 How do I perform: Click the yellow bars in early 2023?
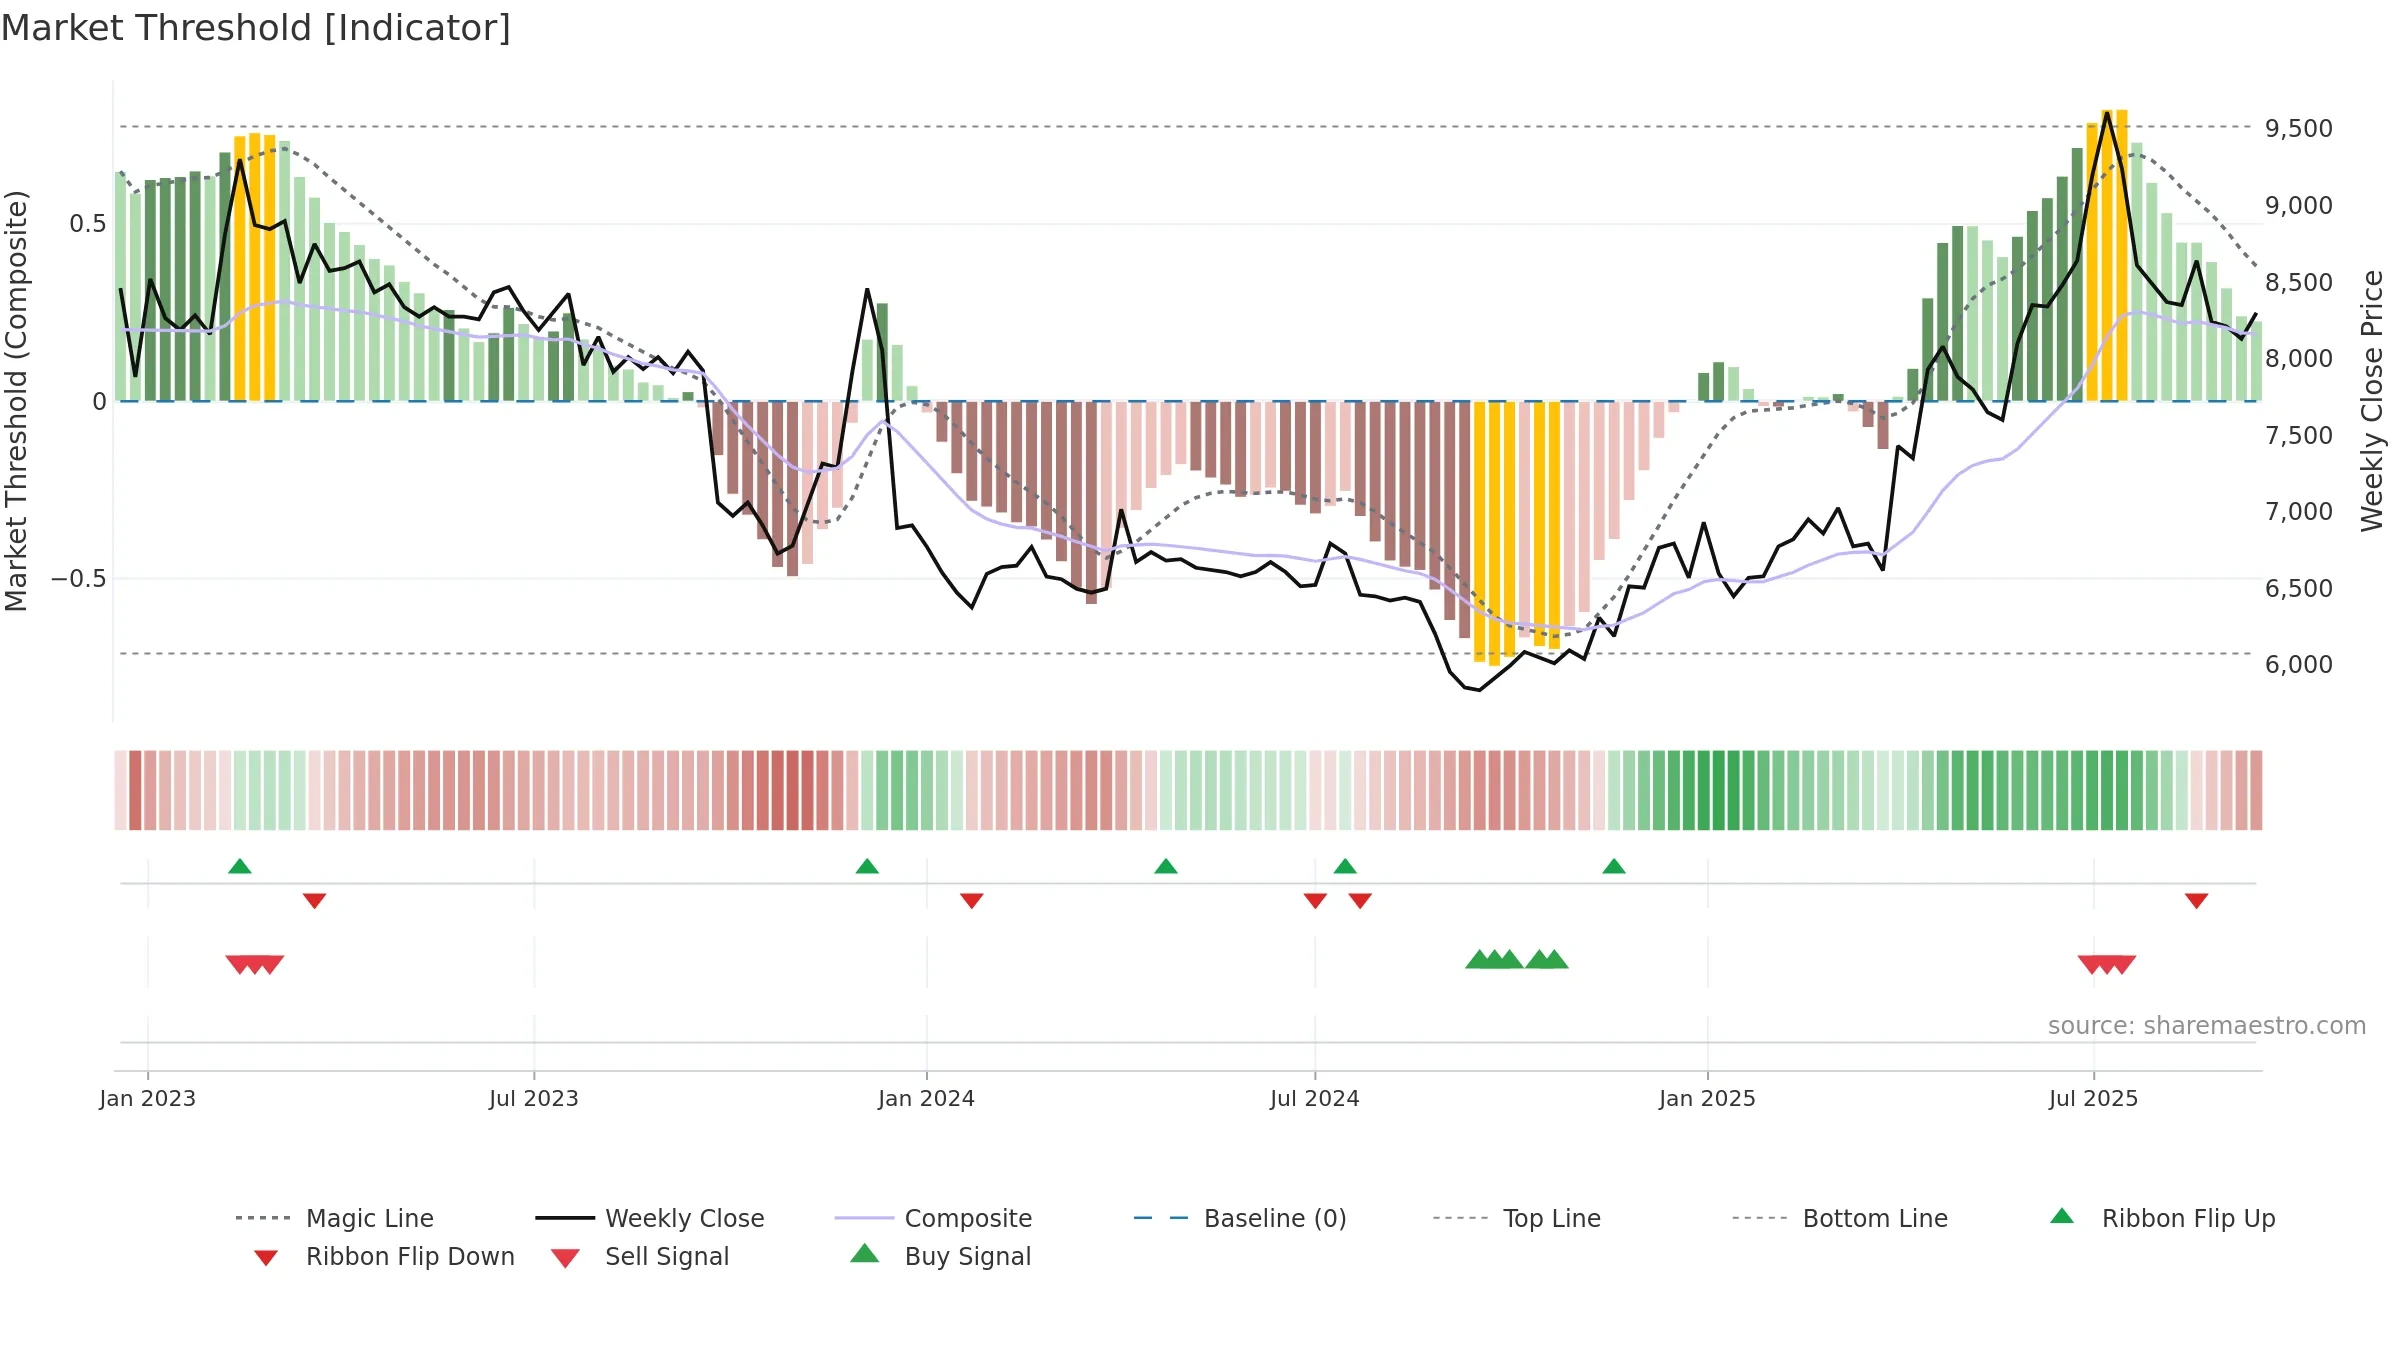(255, 267)
